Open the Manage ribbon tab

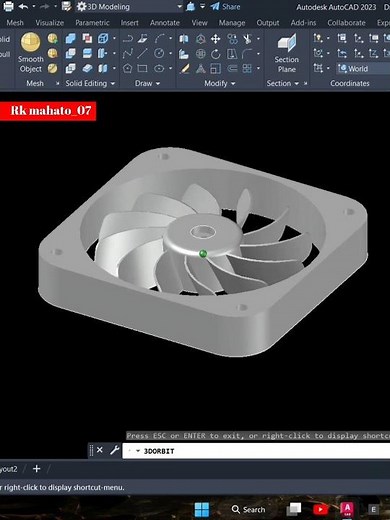click(x=232, y=23)
